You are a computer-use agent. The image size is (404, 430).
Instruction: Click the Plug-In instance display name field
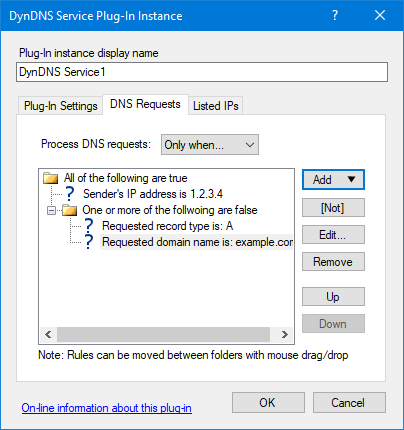[202, 72]
